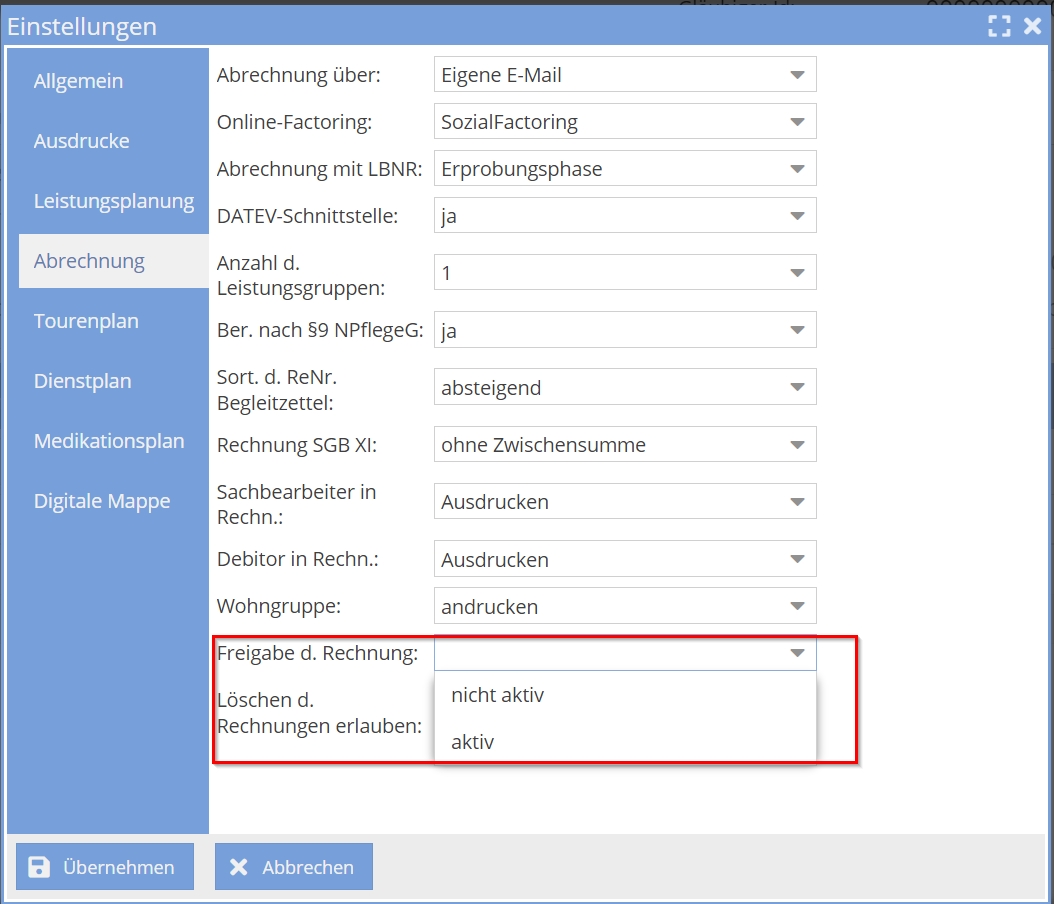1054x904 pixels.
Task: Select 'aktiv' option in the dropdown list
Action: pyautogui.click(x=473, y=742)
